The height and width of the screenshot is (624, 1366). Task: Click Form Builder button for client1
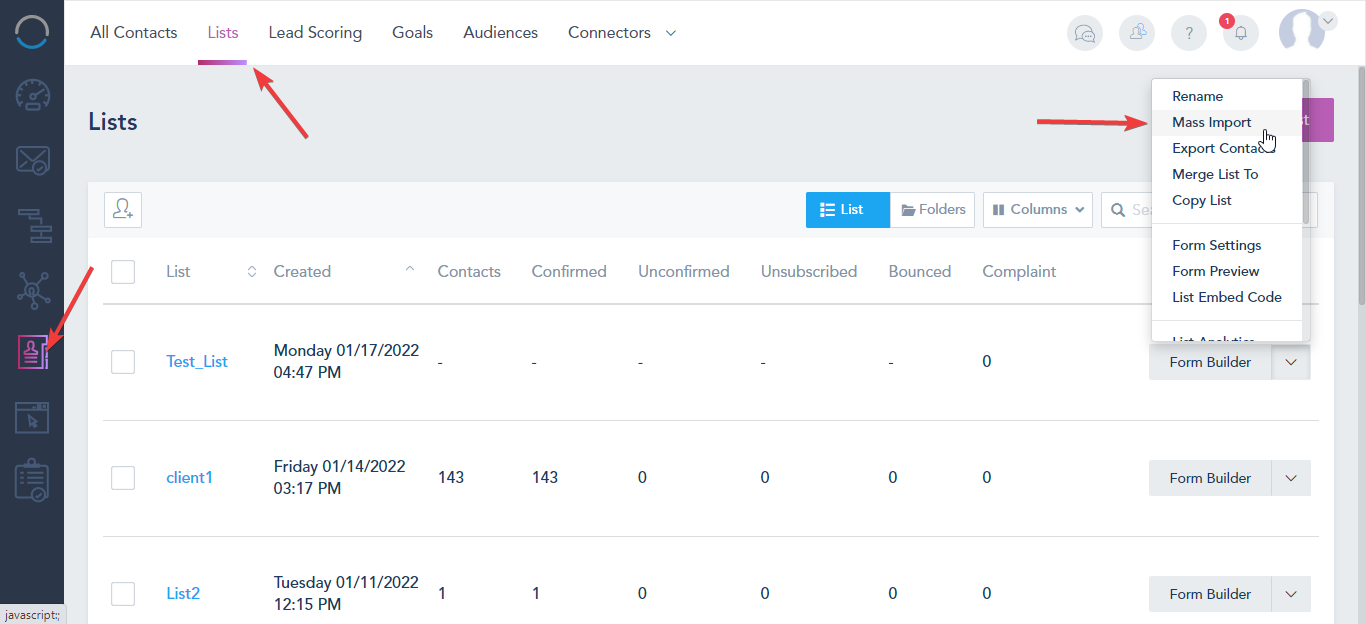point(1210,478)
